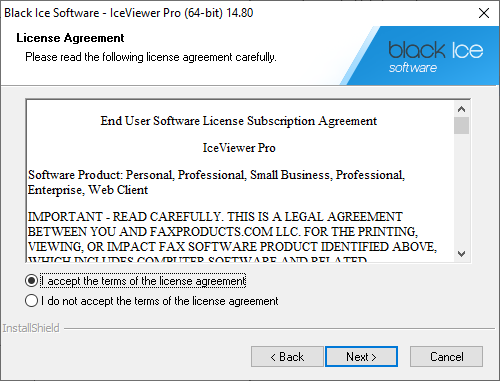
Task: Click the IceViewer Pro heading in license text
Action: click(x=239, y=148)
